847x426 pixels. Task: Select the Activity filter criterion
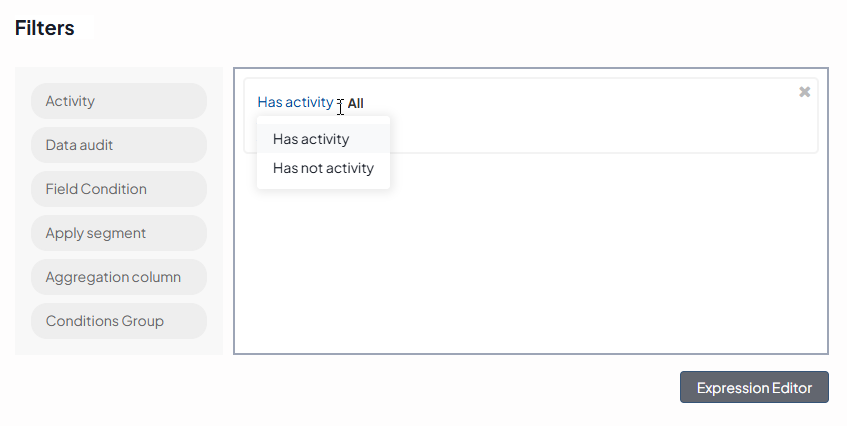click(x=119, y=101)
